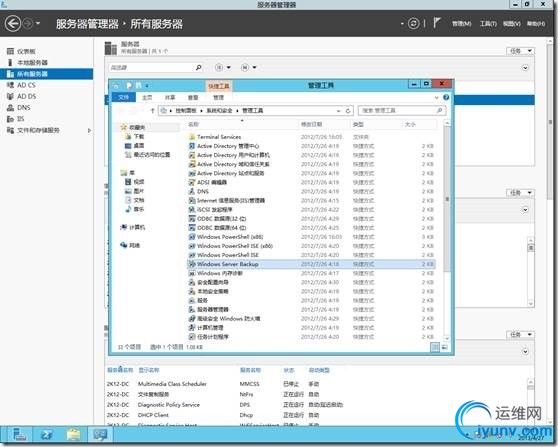Select the iSCSI 发起程序 shortcut

click(x=311, y=210)
